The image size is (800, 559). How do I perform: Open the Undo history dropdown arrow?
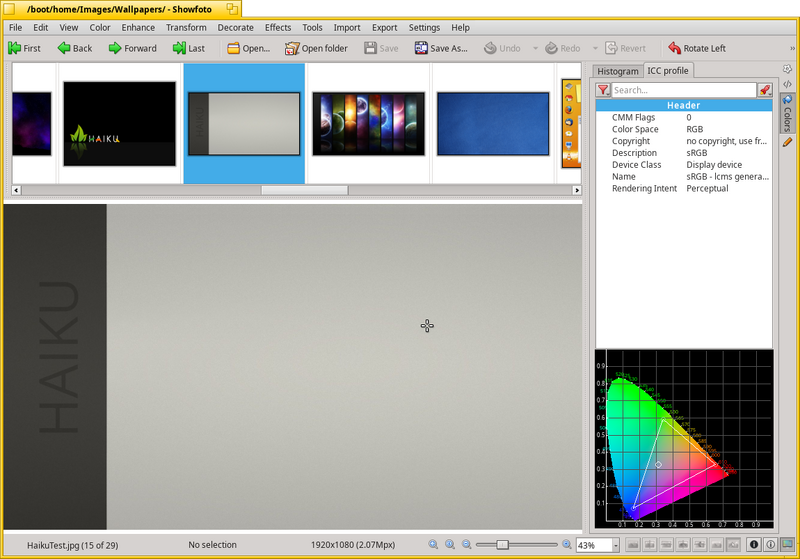tap(535, 48)
